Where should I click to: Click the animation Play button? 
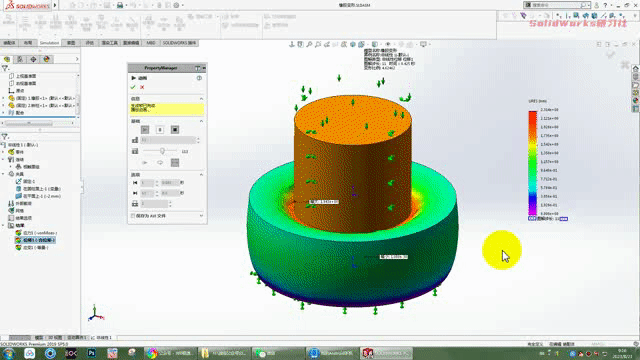pos(145,130)
